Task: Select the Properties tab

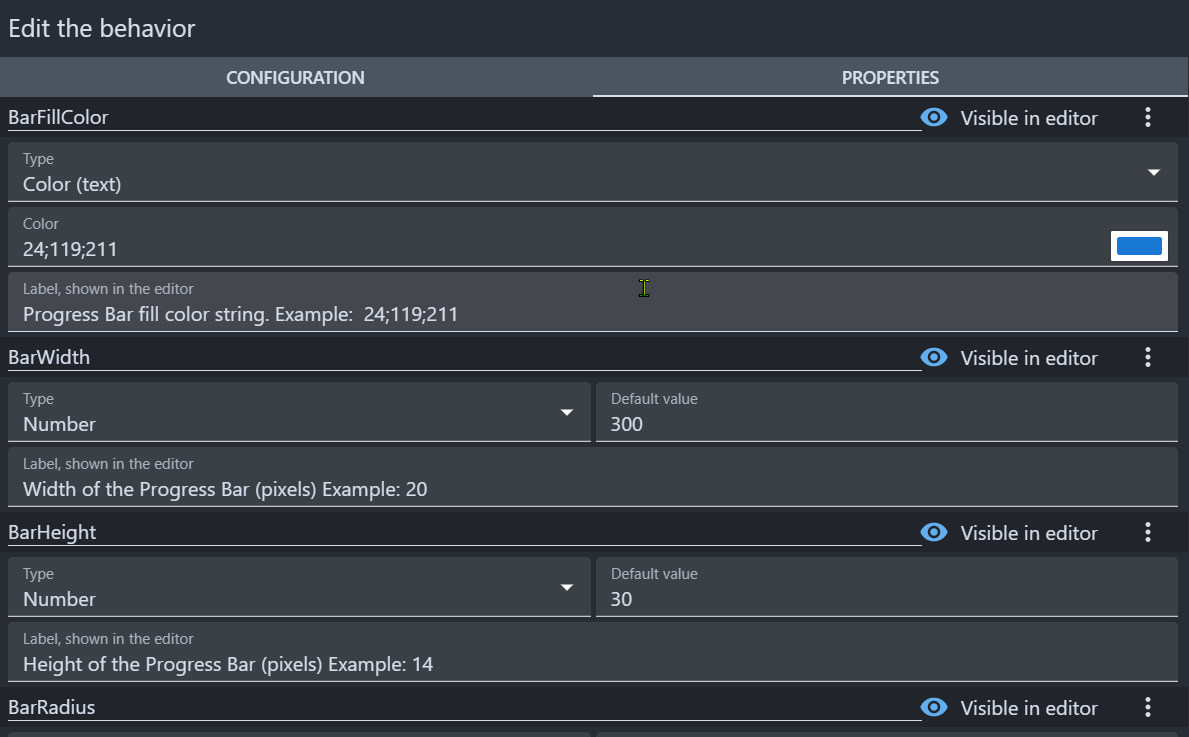Action: tap(889, 78)
